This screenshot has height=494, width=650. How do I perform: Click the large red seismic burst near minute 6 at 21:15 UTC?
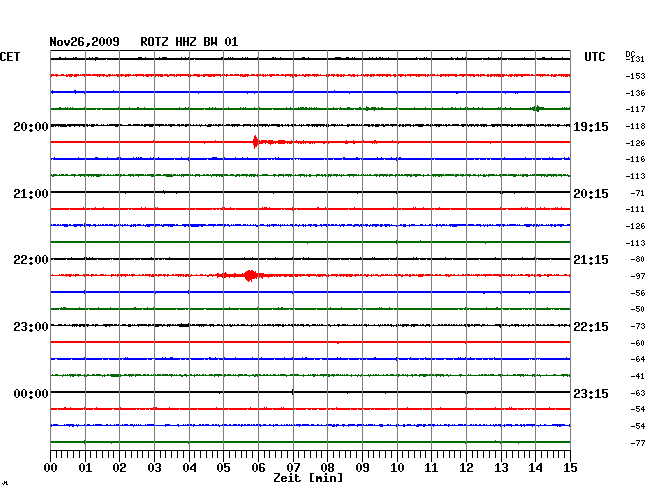(250, 275)
